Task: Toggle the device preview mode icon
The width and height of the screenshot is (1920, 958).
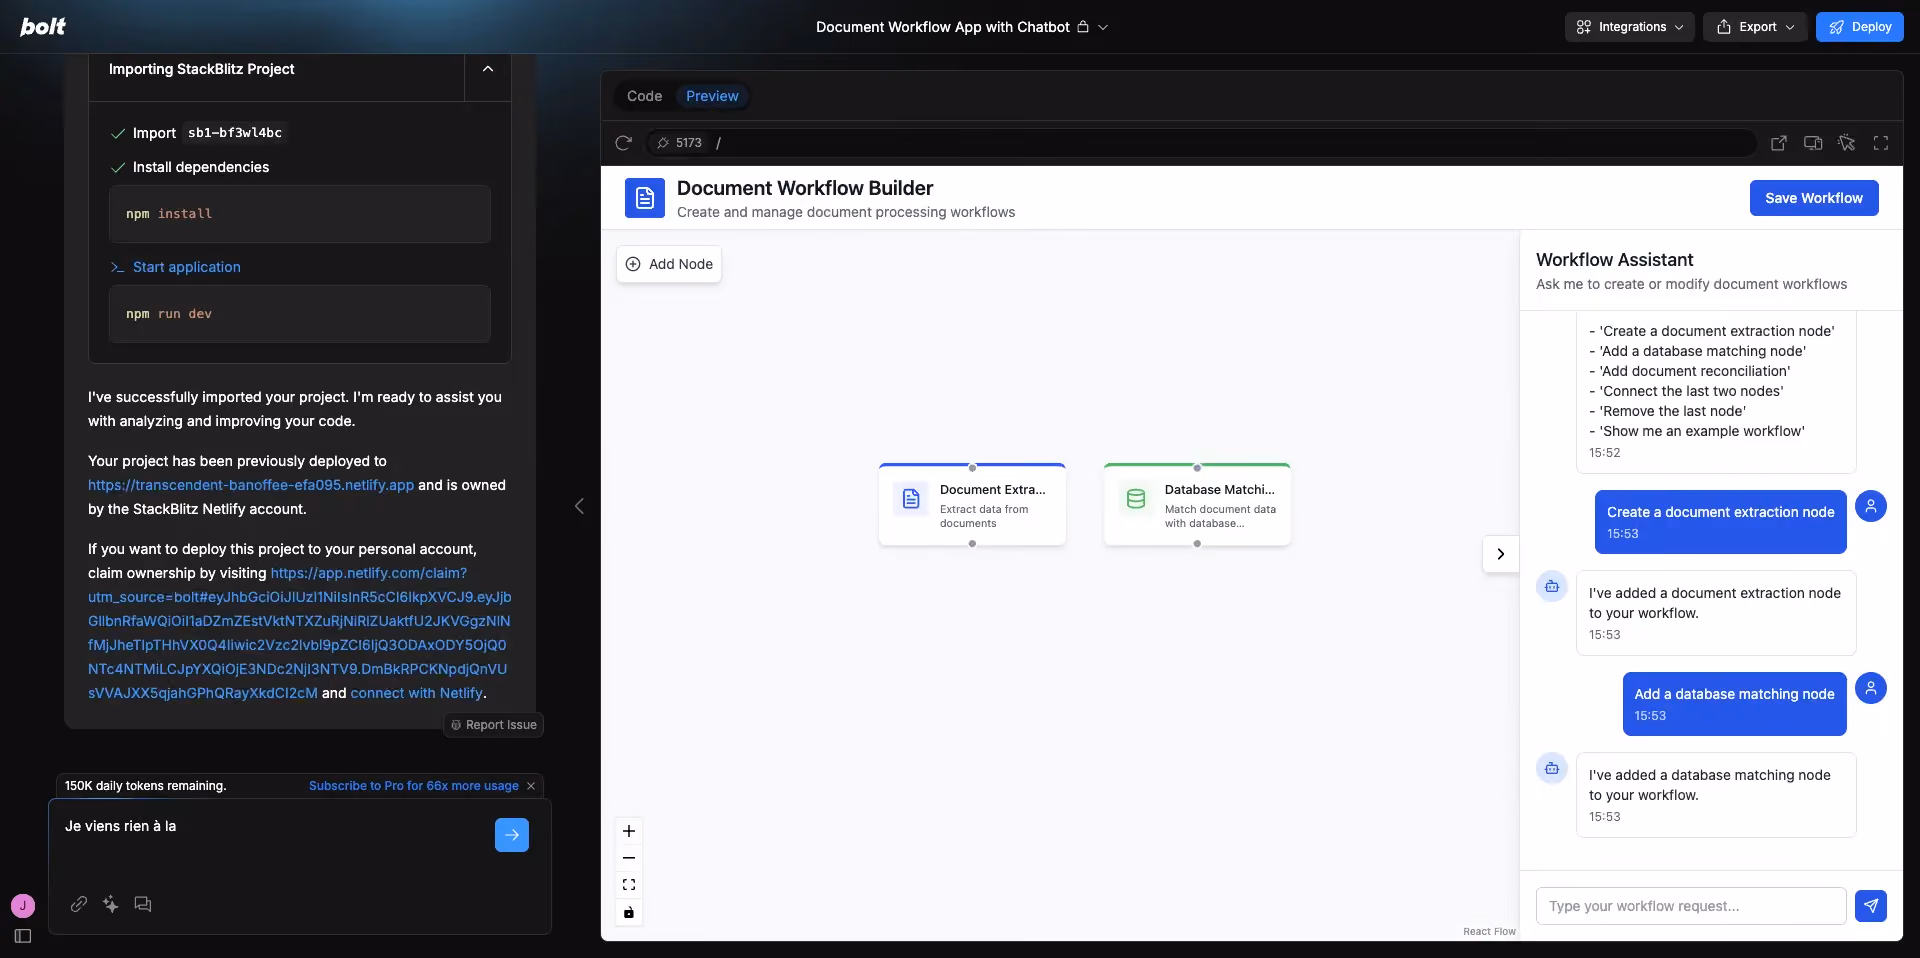Action: tap(1813, 143)
